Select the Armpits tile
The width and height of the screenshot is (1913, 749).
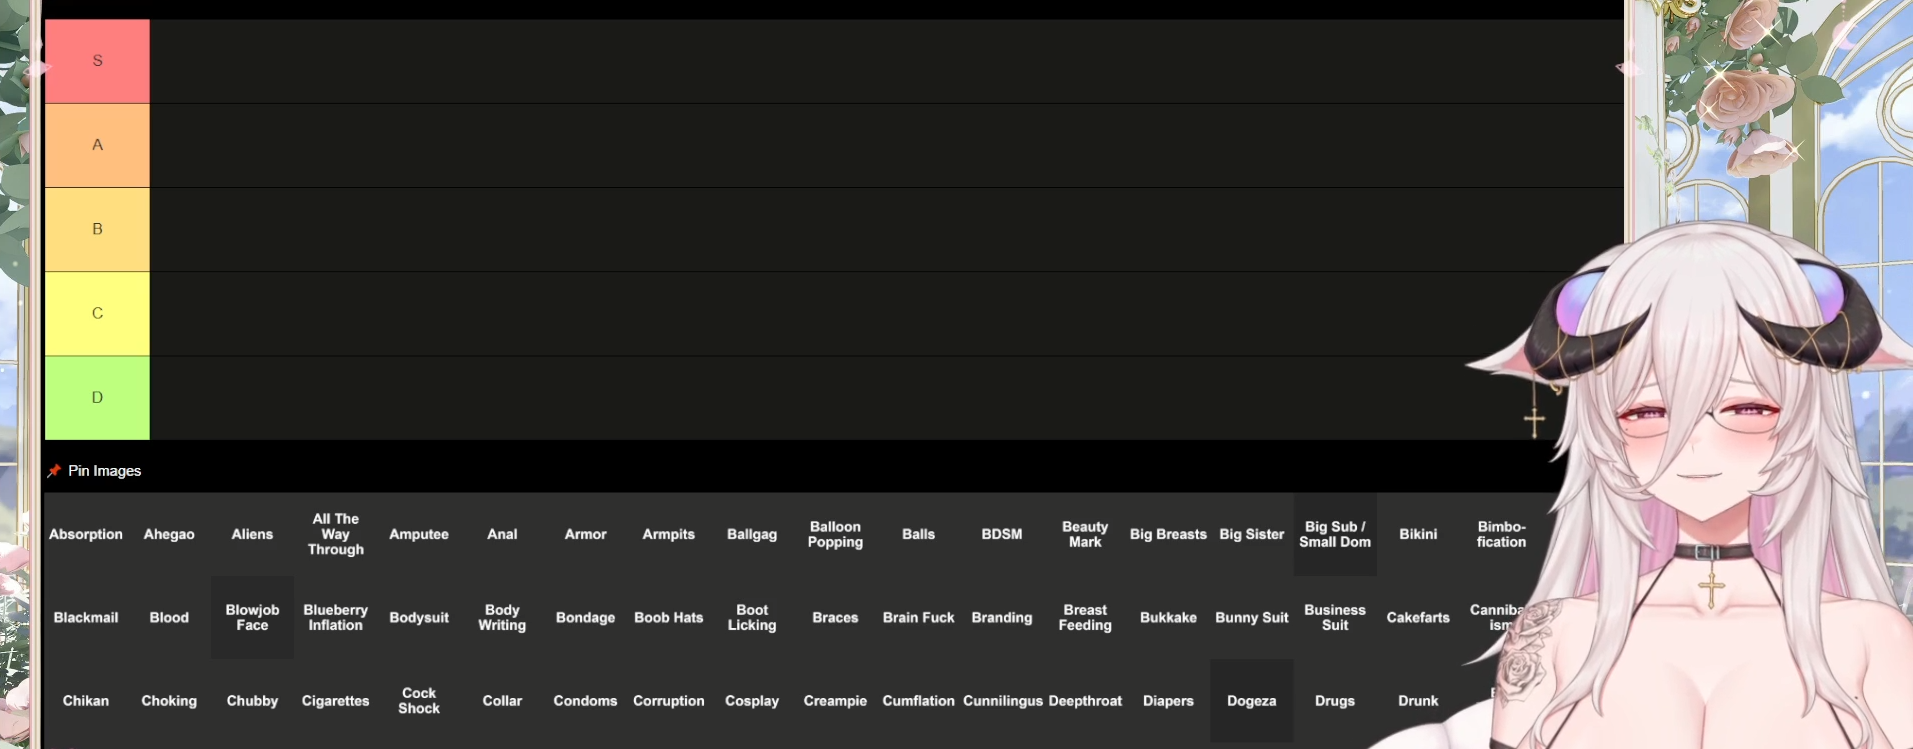[669, 534]
